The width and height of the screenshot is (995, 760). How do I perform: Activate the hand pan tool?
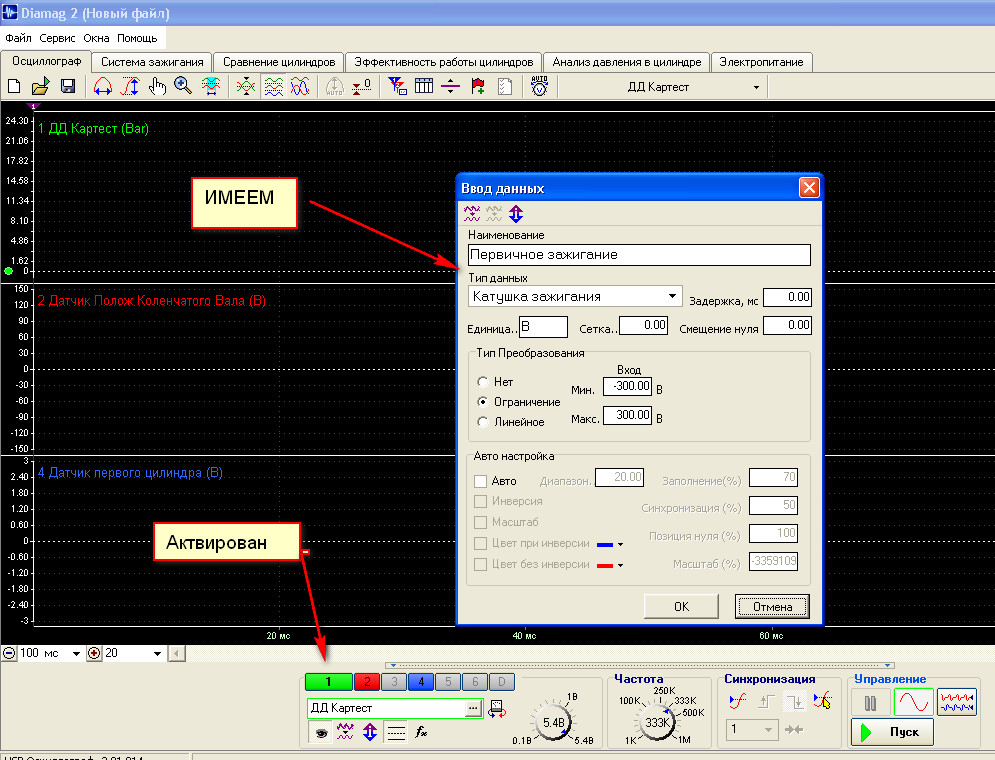[157, 86]
